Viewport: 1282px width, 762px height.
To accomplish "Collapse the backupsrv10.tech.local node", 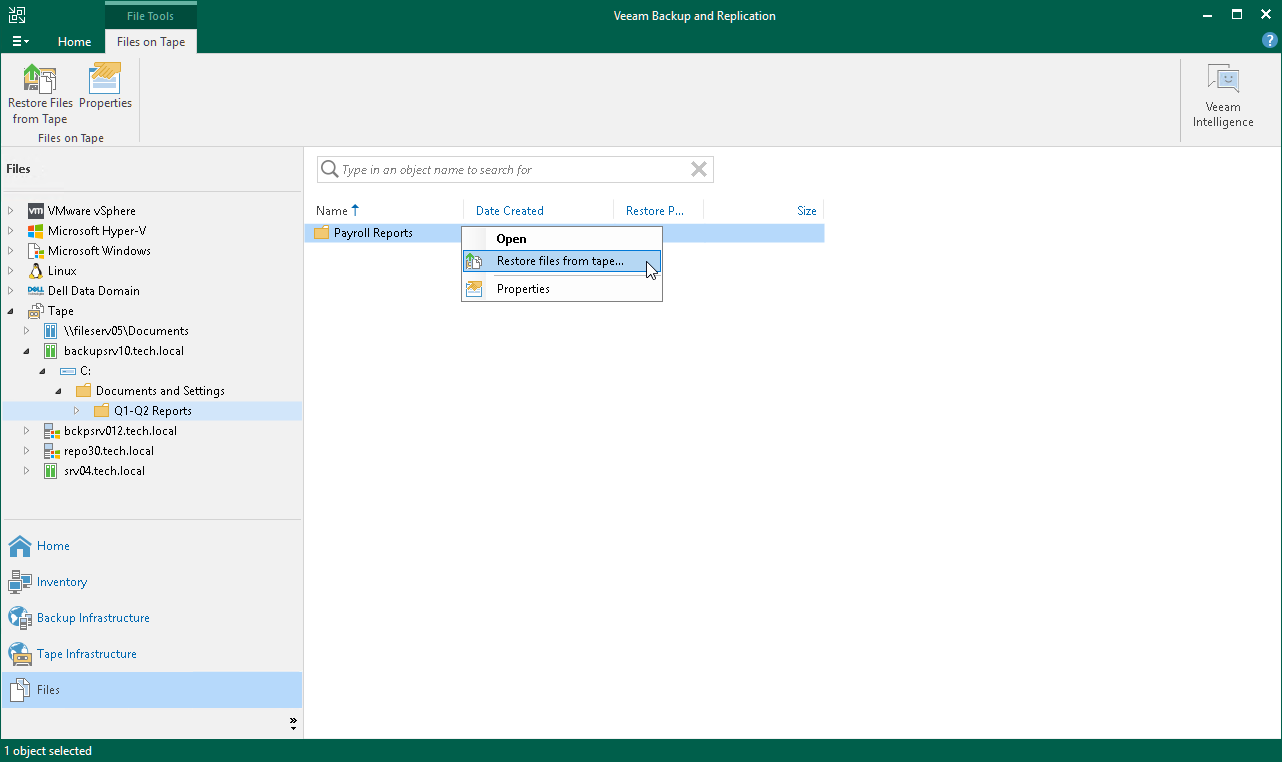I will click(27, 351).
